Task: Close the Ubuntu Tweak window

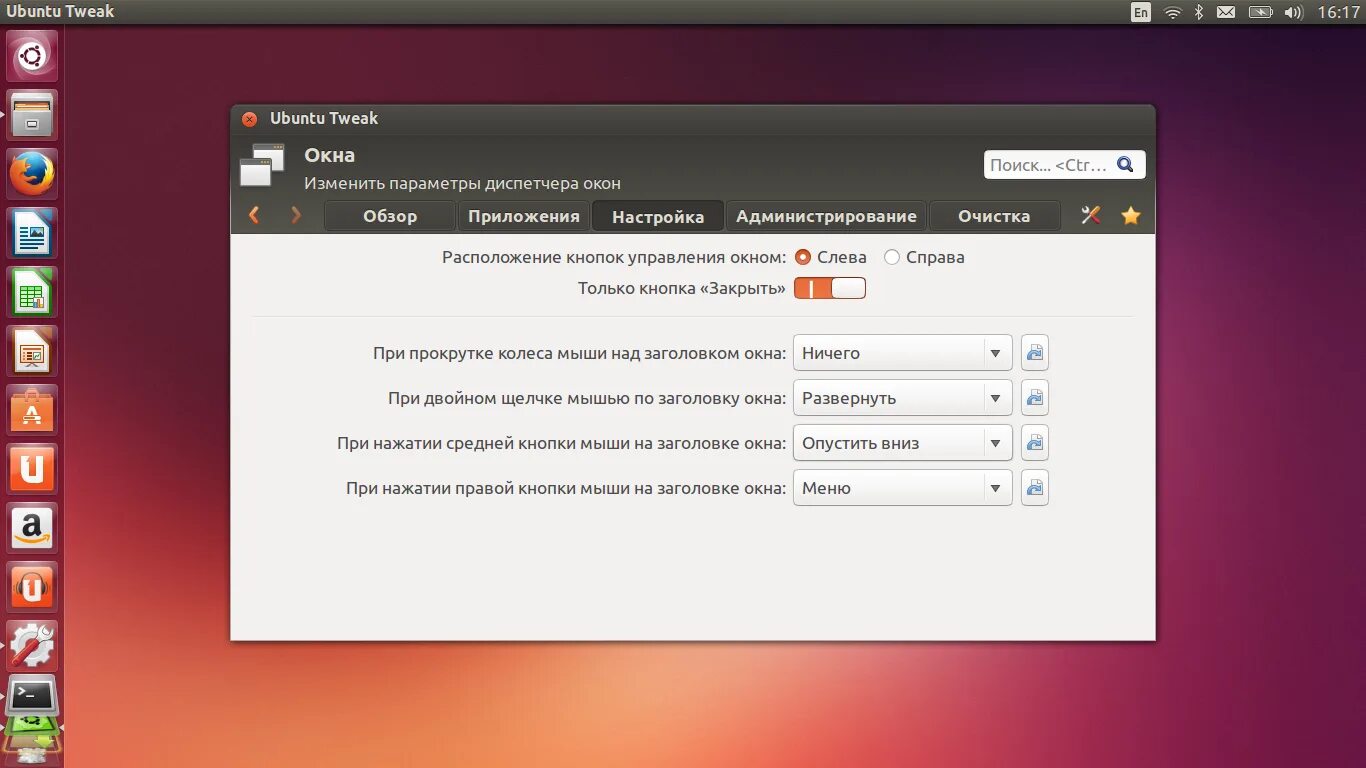Action: coord(250,119)
